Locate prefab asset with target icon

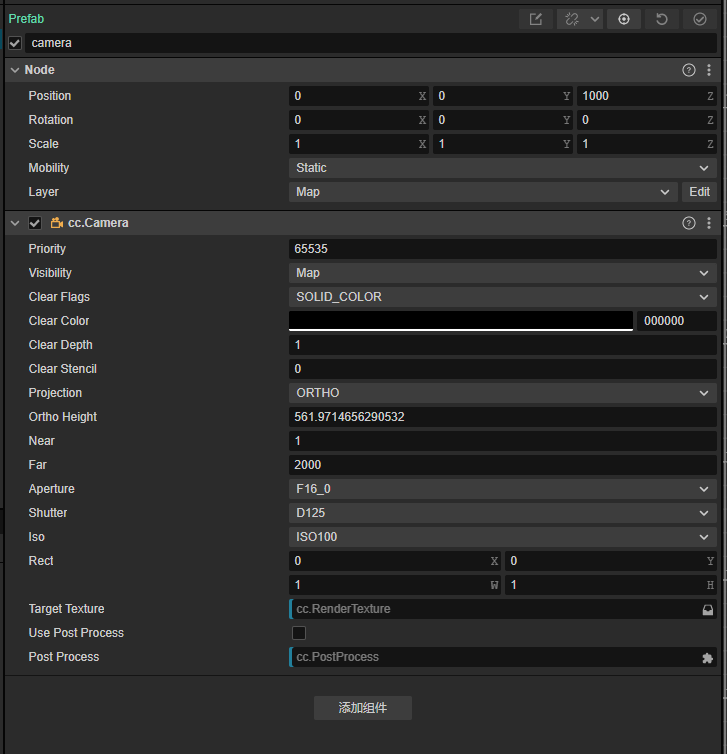624,19
